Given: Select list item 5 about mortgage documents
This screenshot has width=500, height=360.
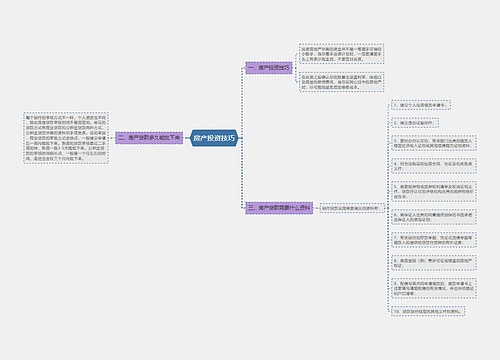Looking at the screenshot, I should tap(434, 192).
